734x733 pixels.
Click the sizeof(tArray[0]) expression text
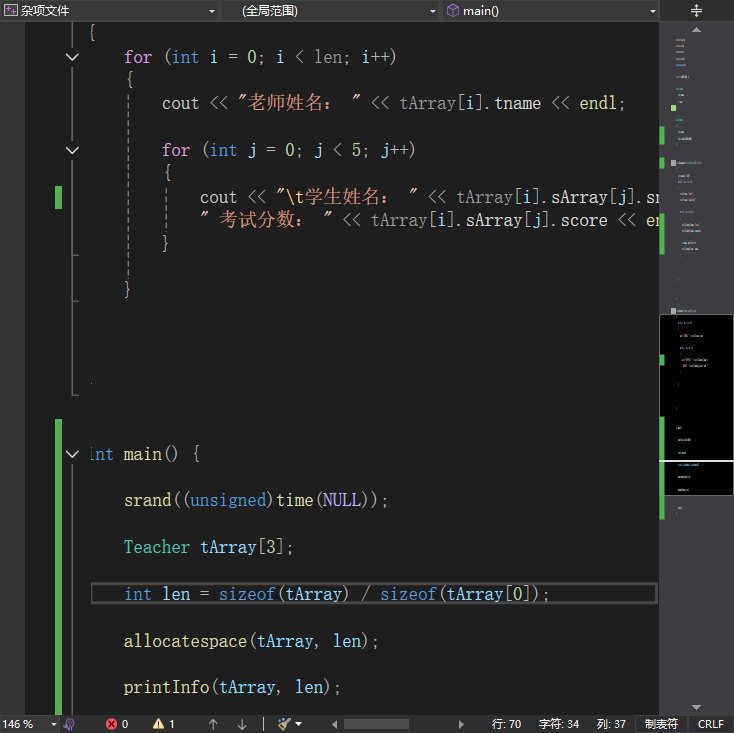[x=460, y=594]
